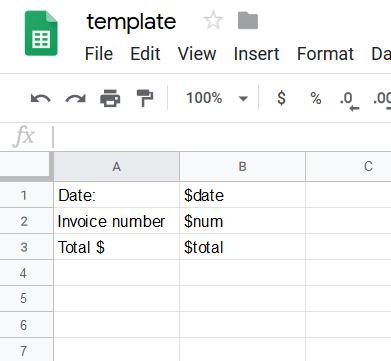The height and width of the screenshot is (361, 391).
Task: Open the zoom 100% dropdown
Action: (217, 98)
